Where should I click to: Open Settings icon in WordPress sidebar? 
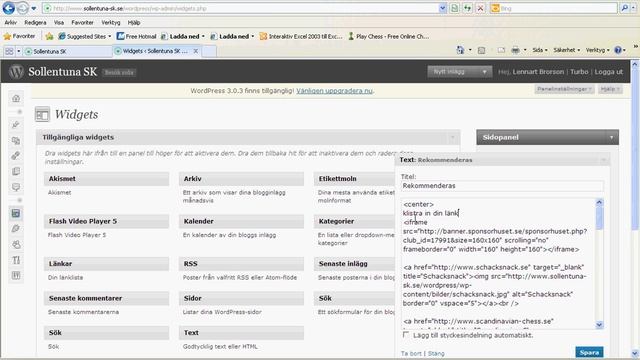pyautogui.click(x=16, y=276)
